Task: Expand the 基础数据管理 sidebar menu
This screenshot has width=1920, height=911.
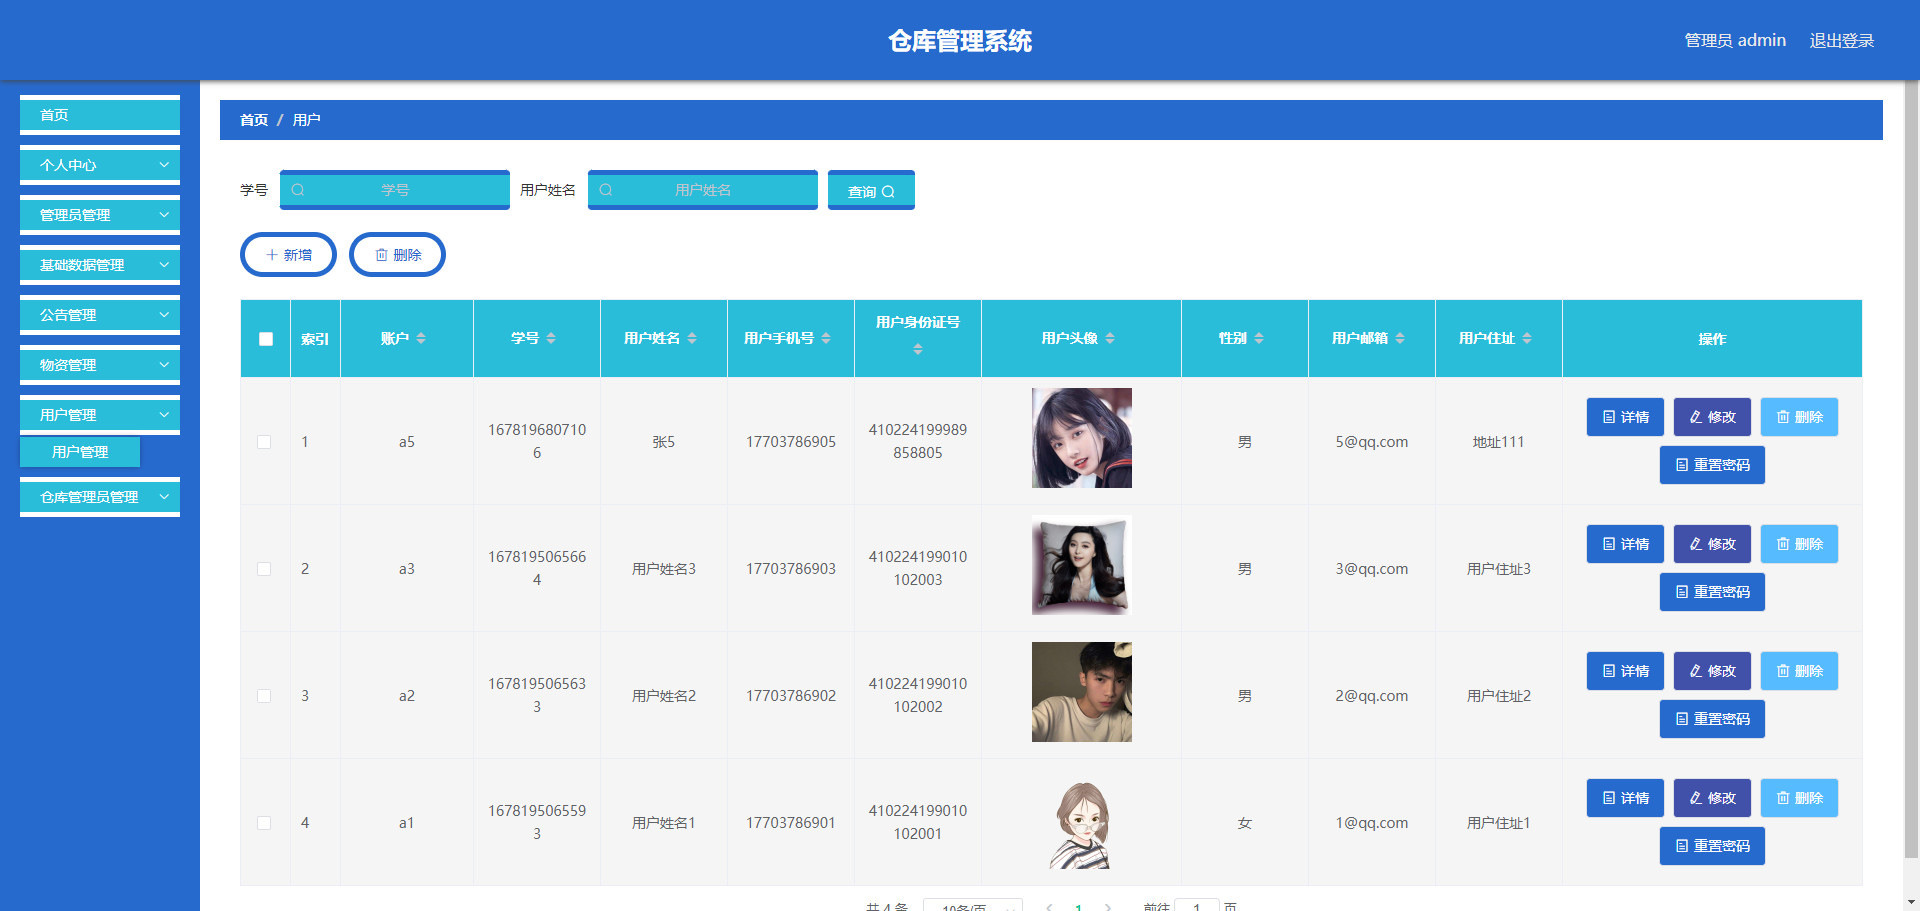Action: click(x=100, y=265)
